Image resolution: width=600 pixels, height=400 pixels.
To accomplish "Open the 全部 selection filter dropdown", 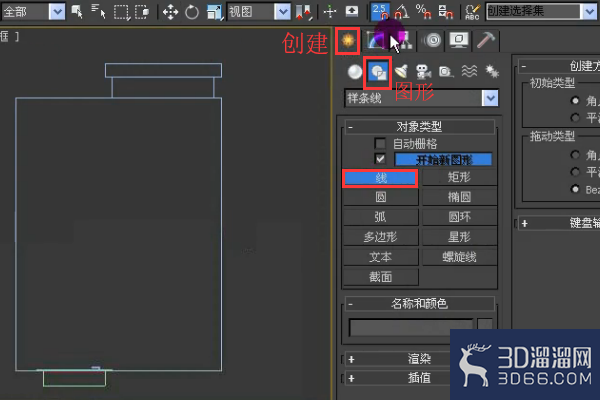I will click(57, 12).
